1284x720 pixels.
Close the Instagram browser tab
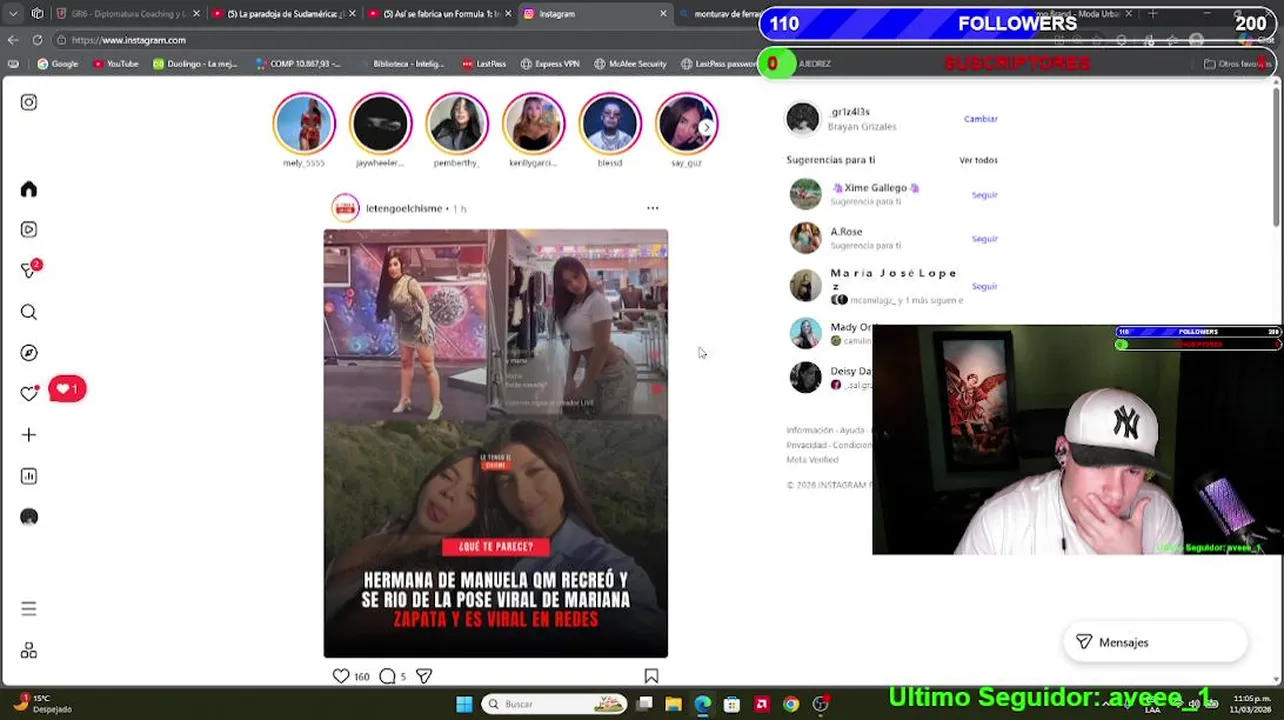click(x=663, y=14)
